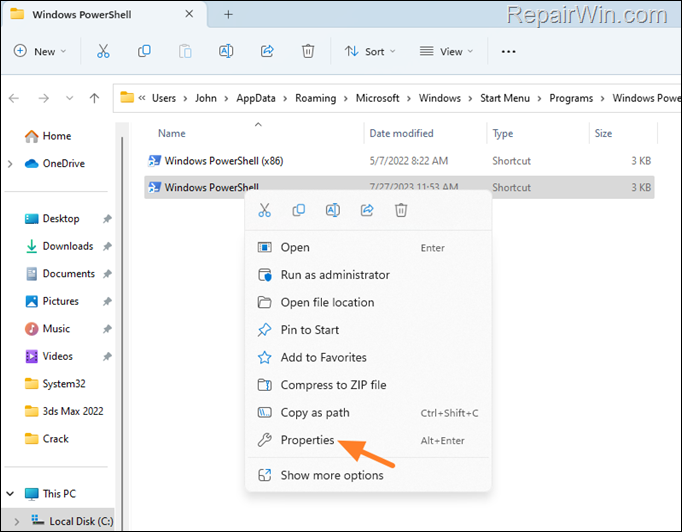Viewport: 682px width, 532px height.
Task: Show hidden breadcrumb path via double chevron
Action: click(142, 98)
